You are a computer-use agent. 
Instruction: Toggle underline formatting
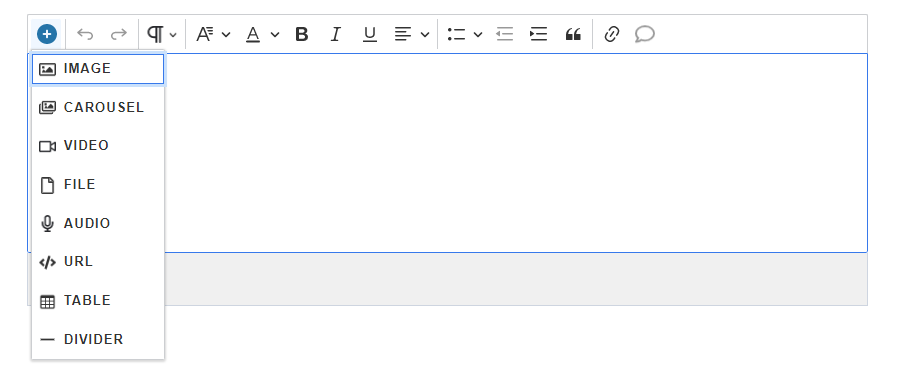370,34
